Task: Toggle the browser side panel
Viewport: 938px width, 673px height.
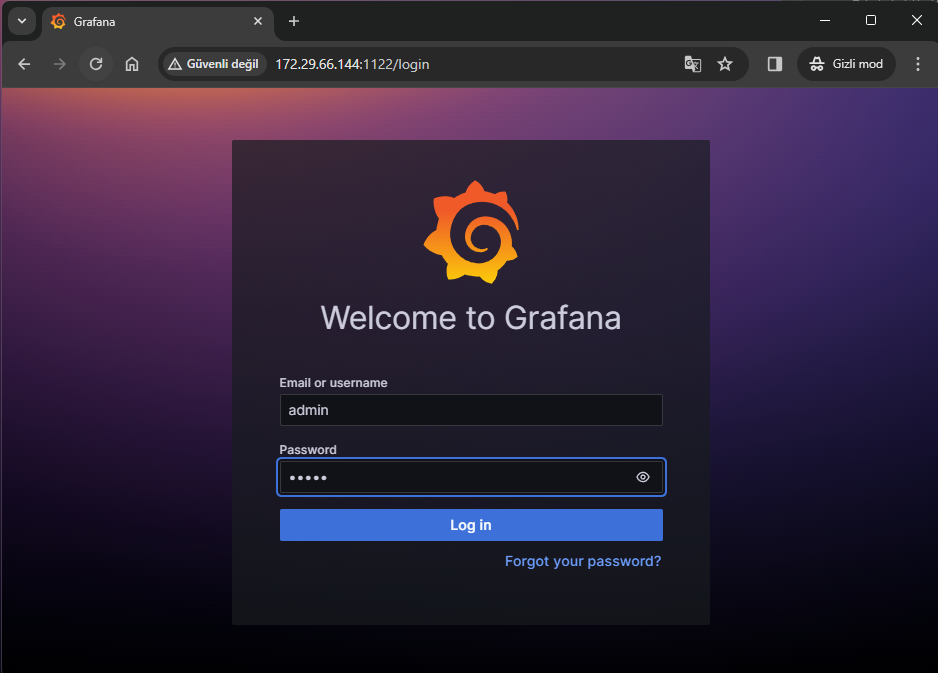Action: 775,64
